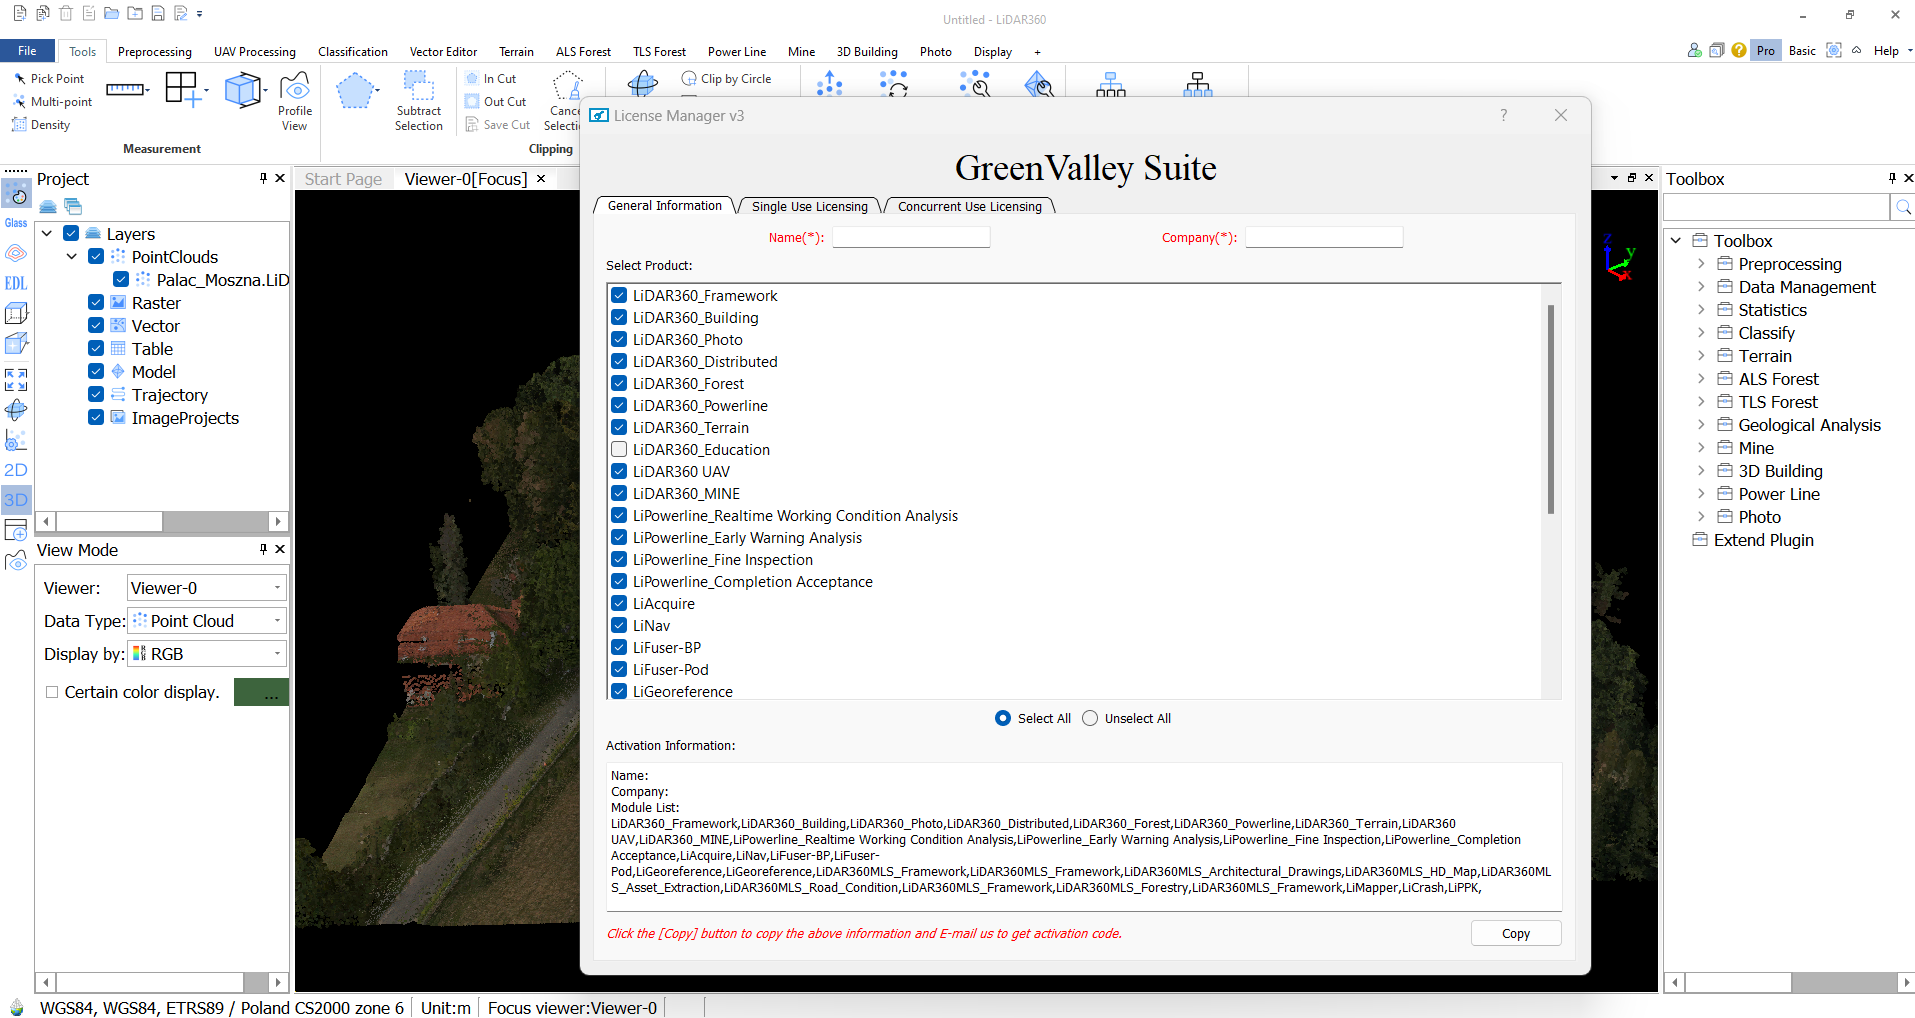This screenshot has width=1915, height=1018.
Task: Click the open folder icon in quick access bar
Action: click(111, 14)
